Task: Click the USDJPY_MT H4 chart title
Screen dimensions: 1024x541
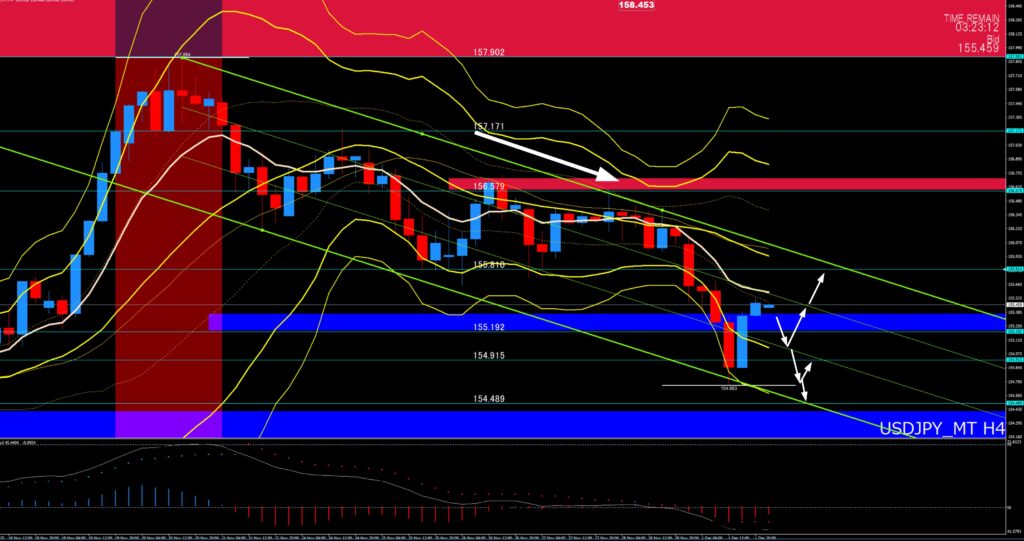Action: click(941, 428)
